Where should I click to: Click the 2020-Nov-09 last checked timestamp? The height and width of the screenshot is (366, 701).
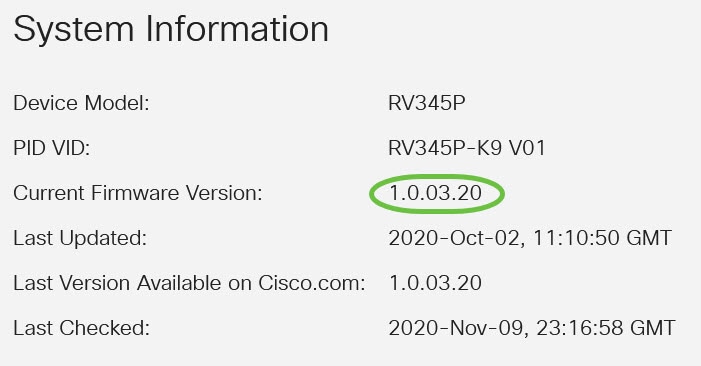(532, 328)
